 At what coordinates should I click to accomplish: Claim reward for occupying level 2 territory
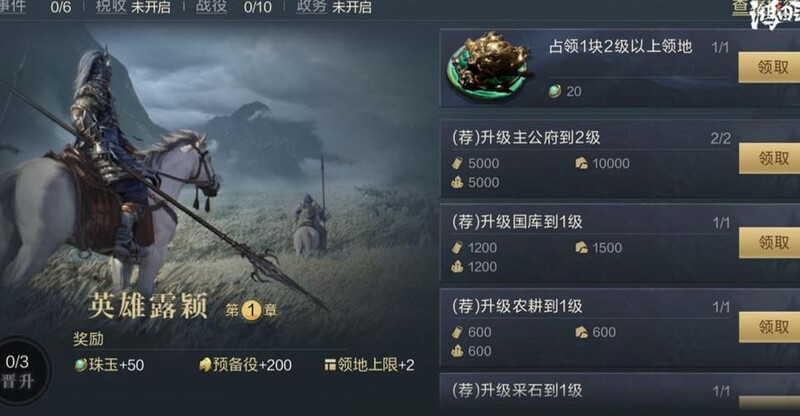click(x=769, y=67)
